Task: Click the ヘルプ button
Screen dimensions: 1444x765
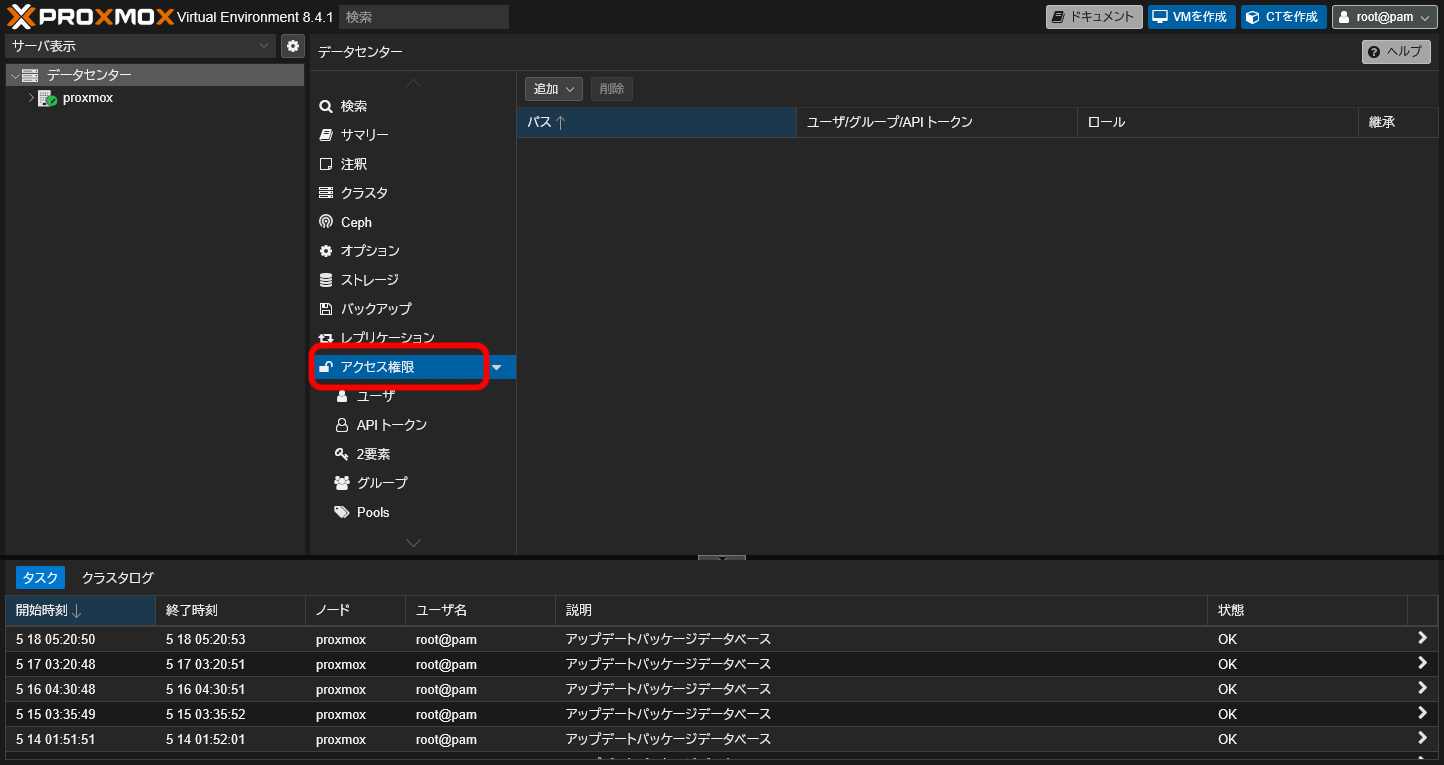Action: (1396, 52)
